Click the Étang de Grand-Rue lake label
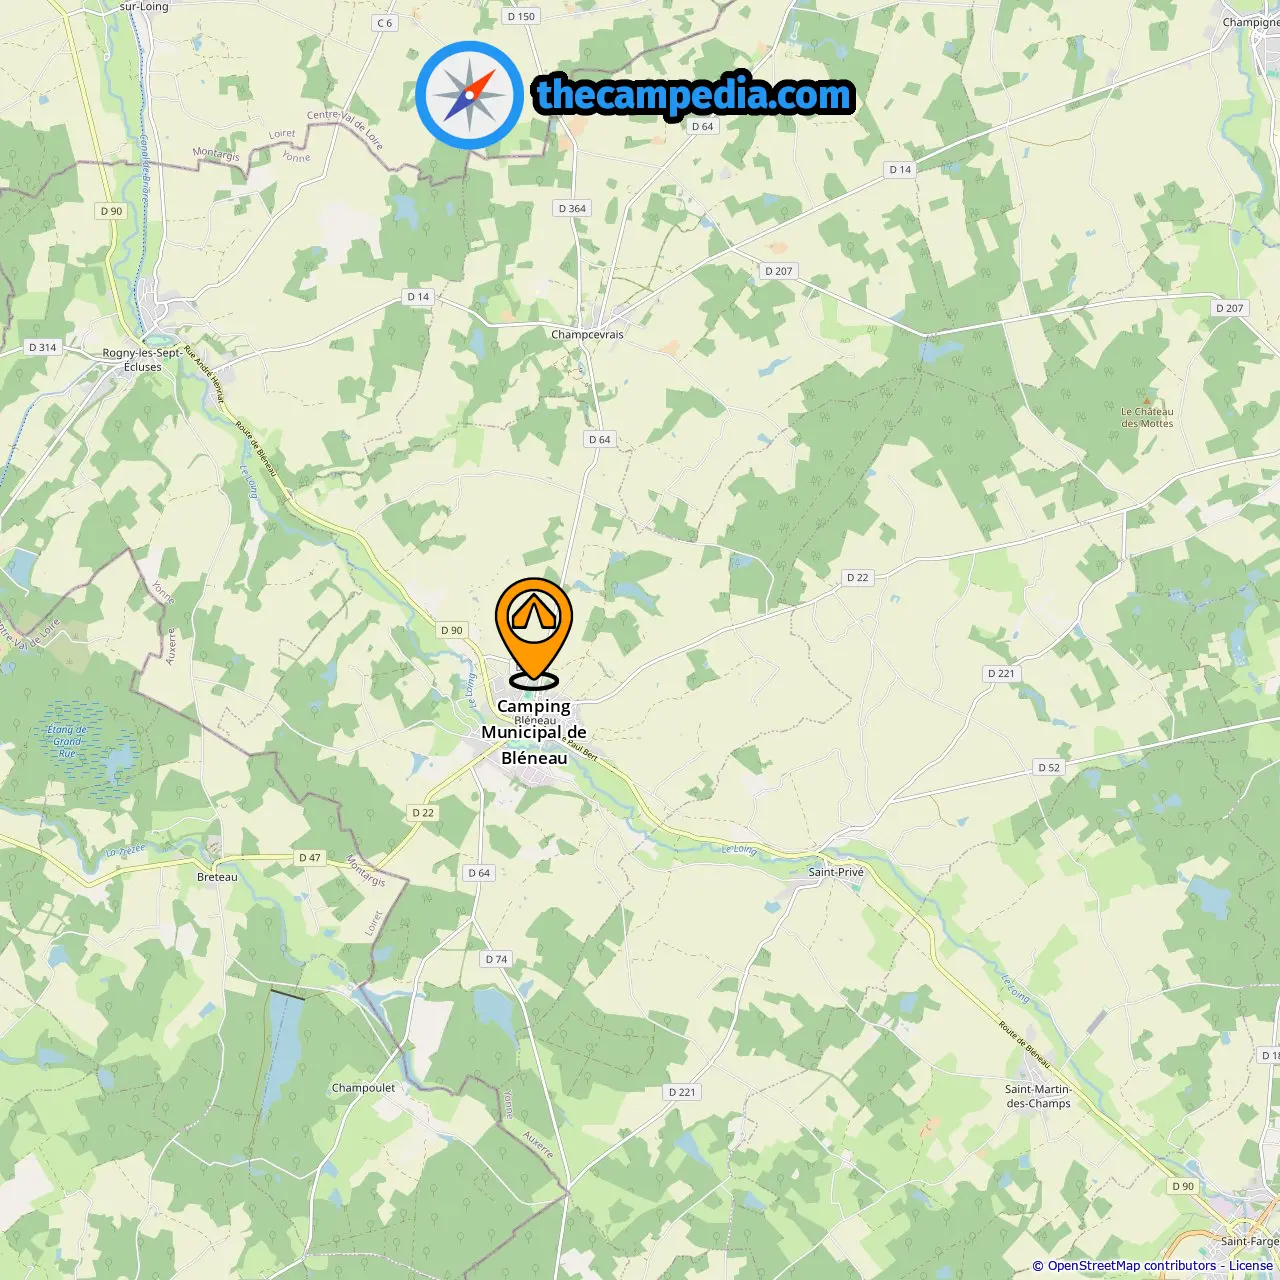The image size is (1280, 1280). click(x=67, y=741)
